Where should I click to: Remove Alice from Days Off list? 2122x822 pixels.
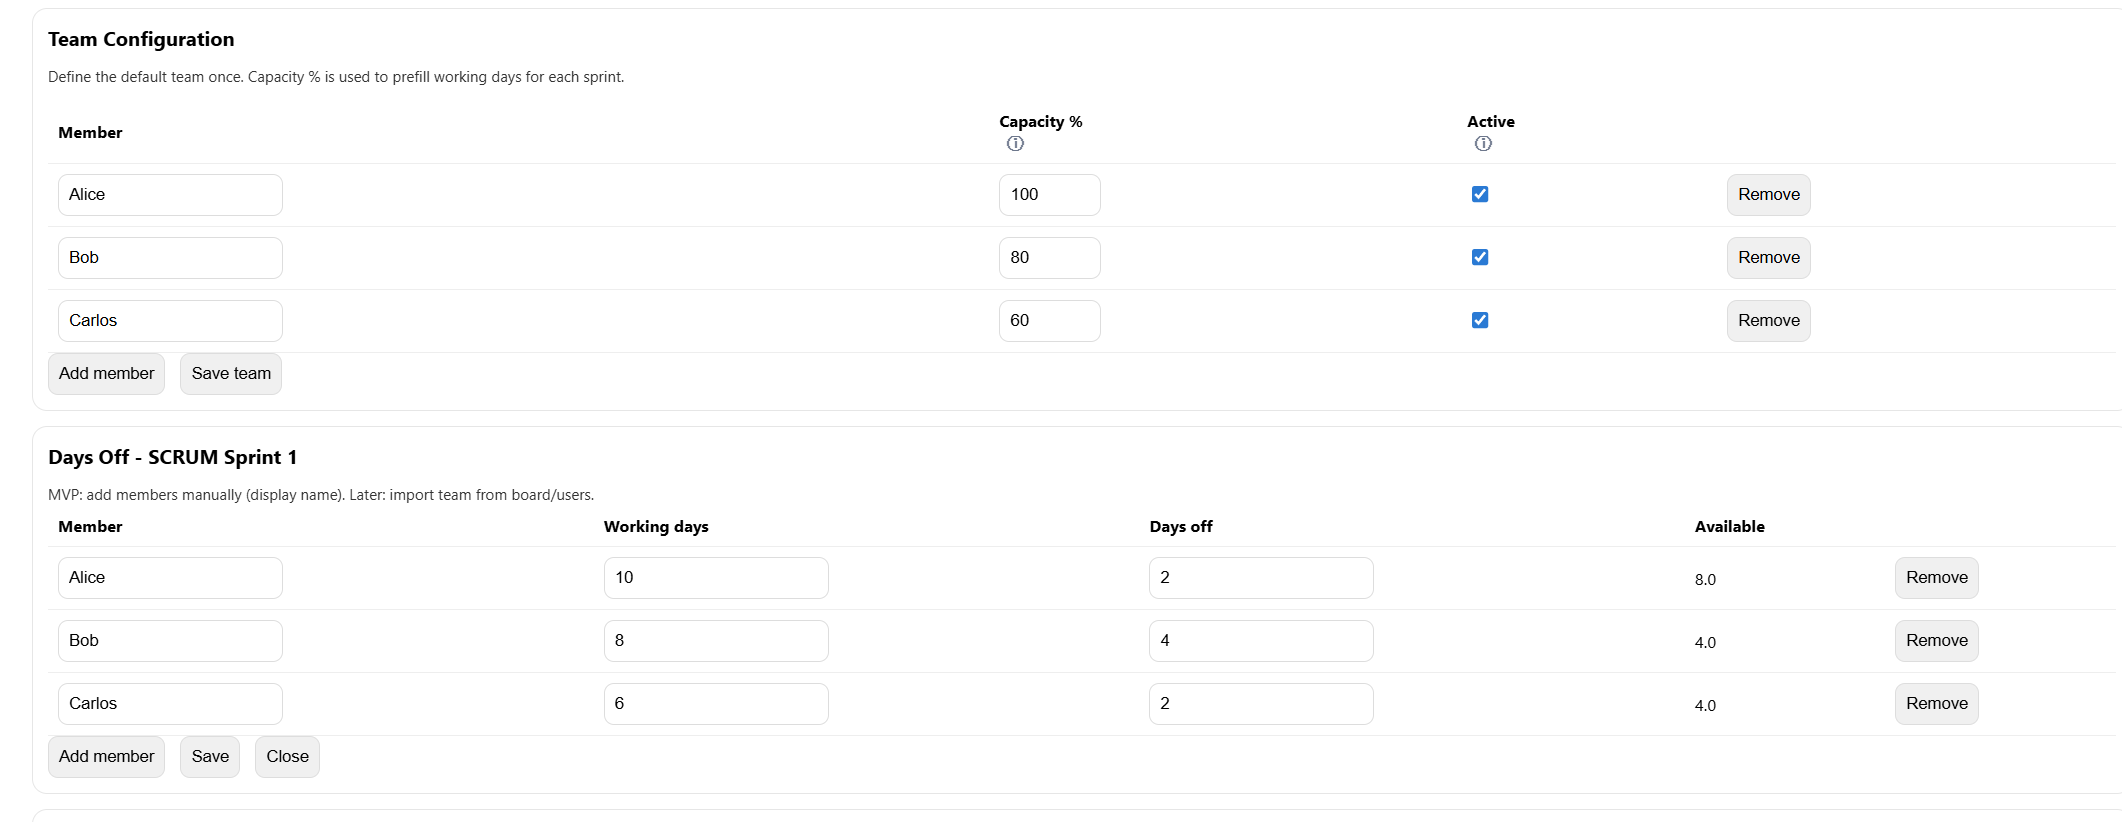click(1936, 578)
